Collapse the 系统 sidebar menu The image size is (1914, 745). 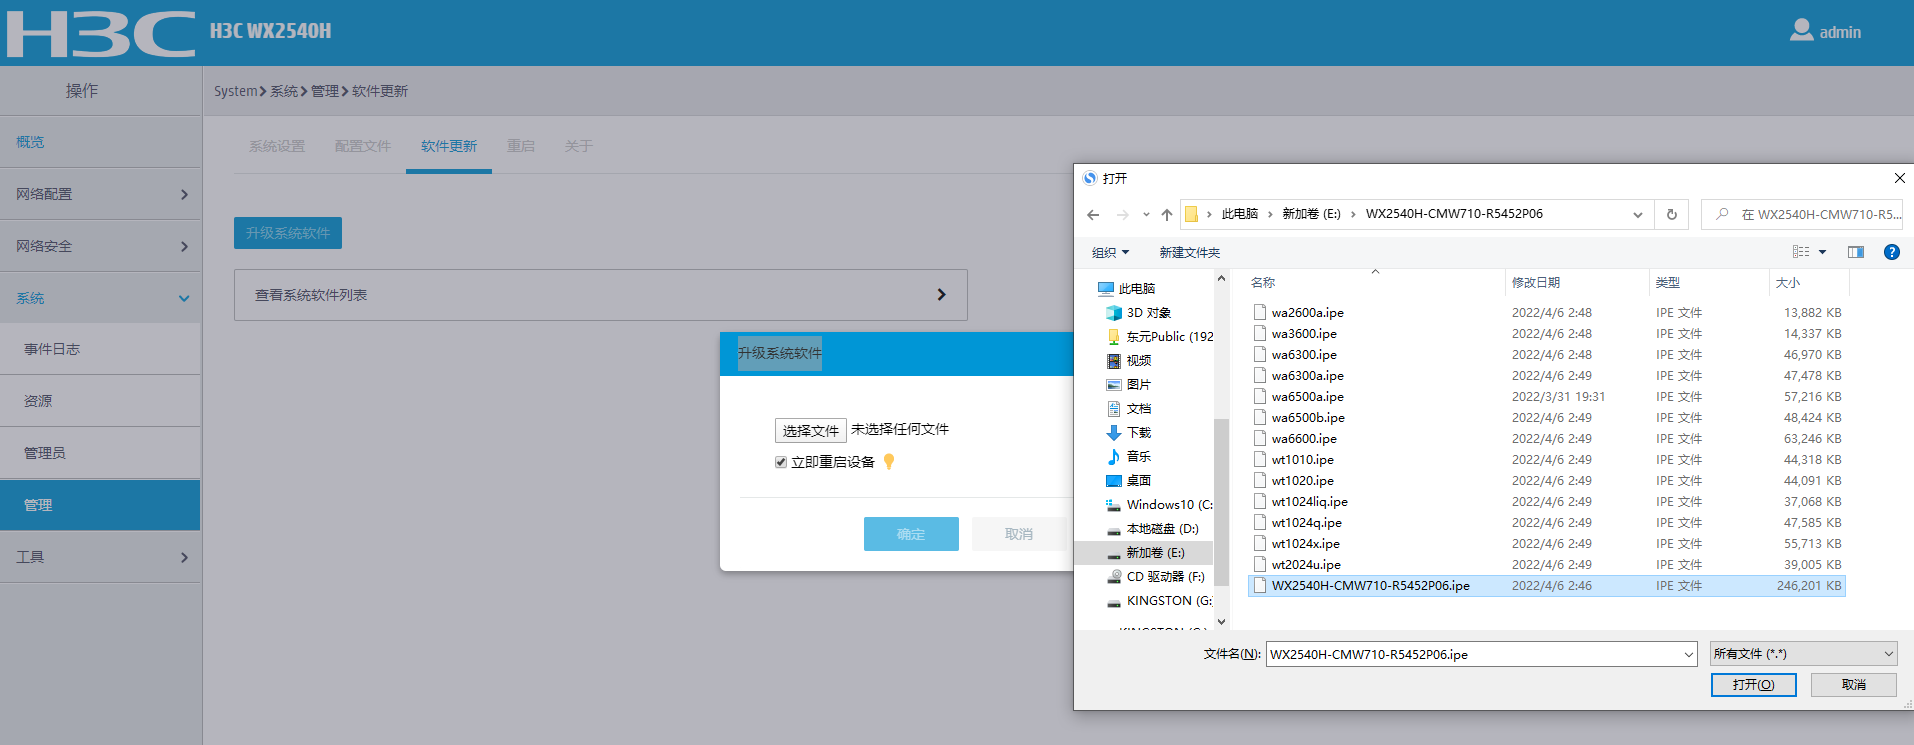click(100, 298)
